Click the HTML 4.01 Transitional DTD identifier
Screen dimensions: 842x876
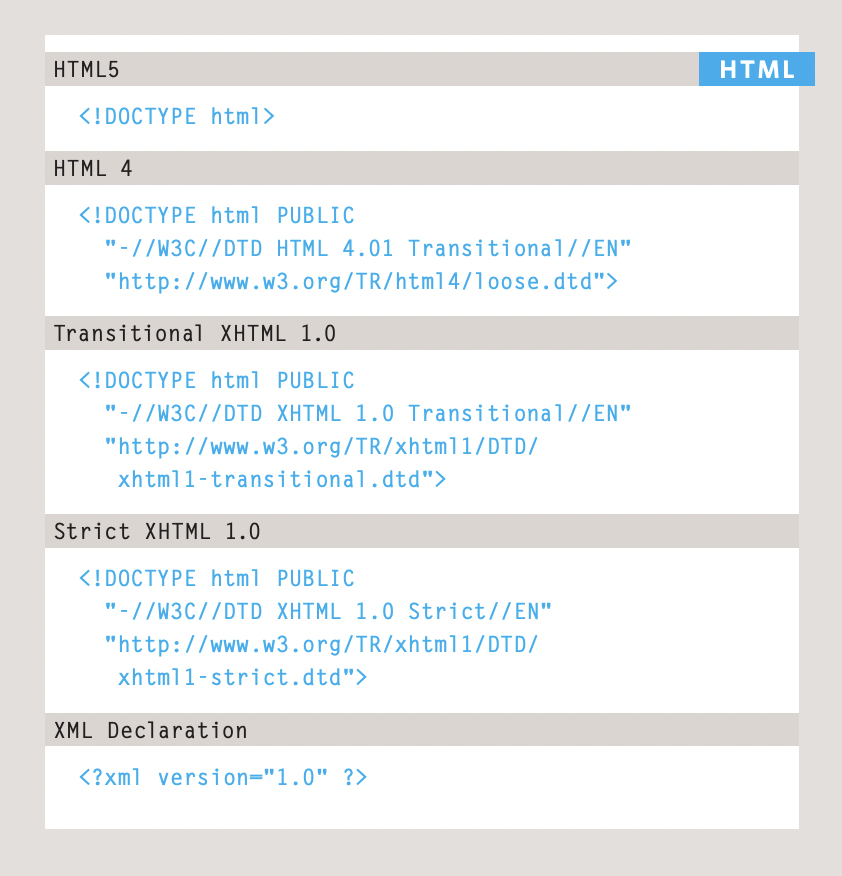[368, 249]
